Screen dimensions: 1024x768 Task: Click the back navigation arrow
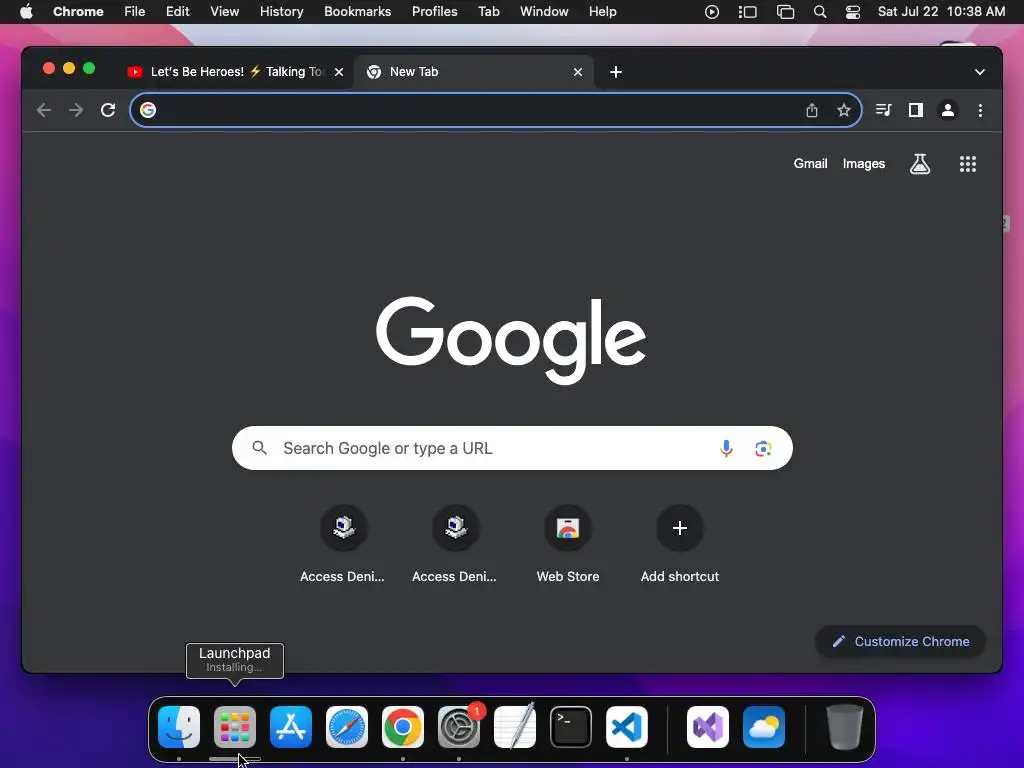[x=44, y=110]
